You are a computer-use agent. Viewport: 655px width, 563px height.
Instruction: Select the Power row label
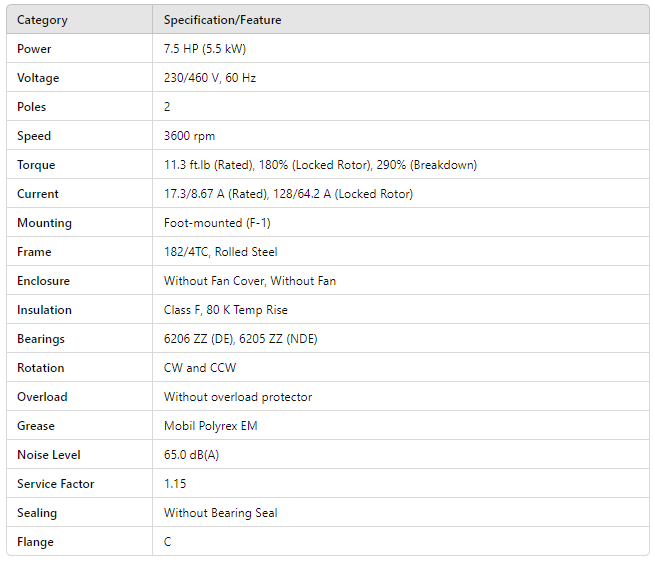34,49
